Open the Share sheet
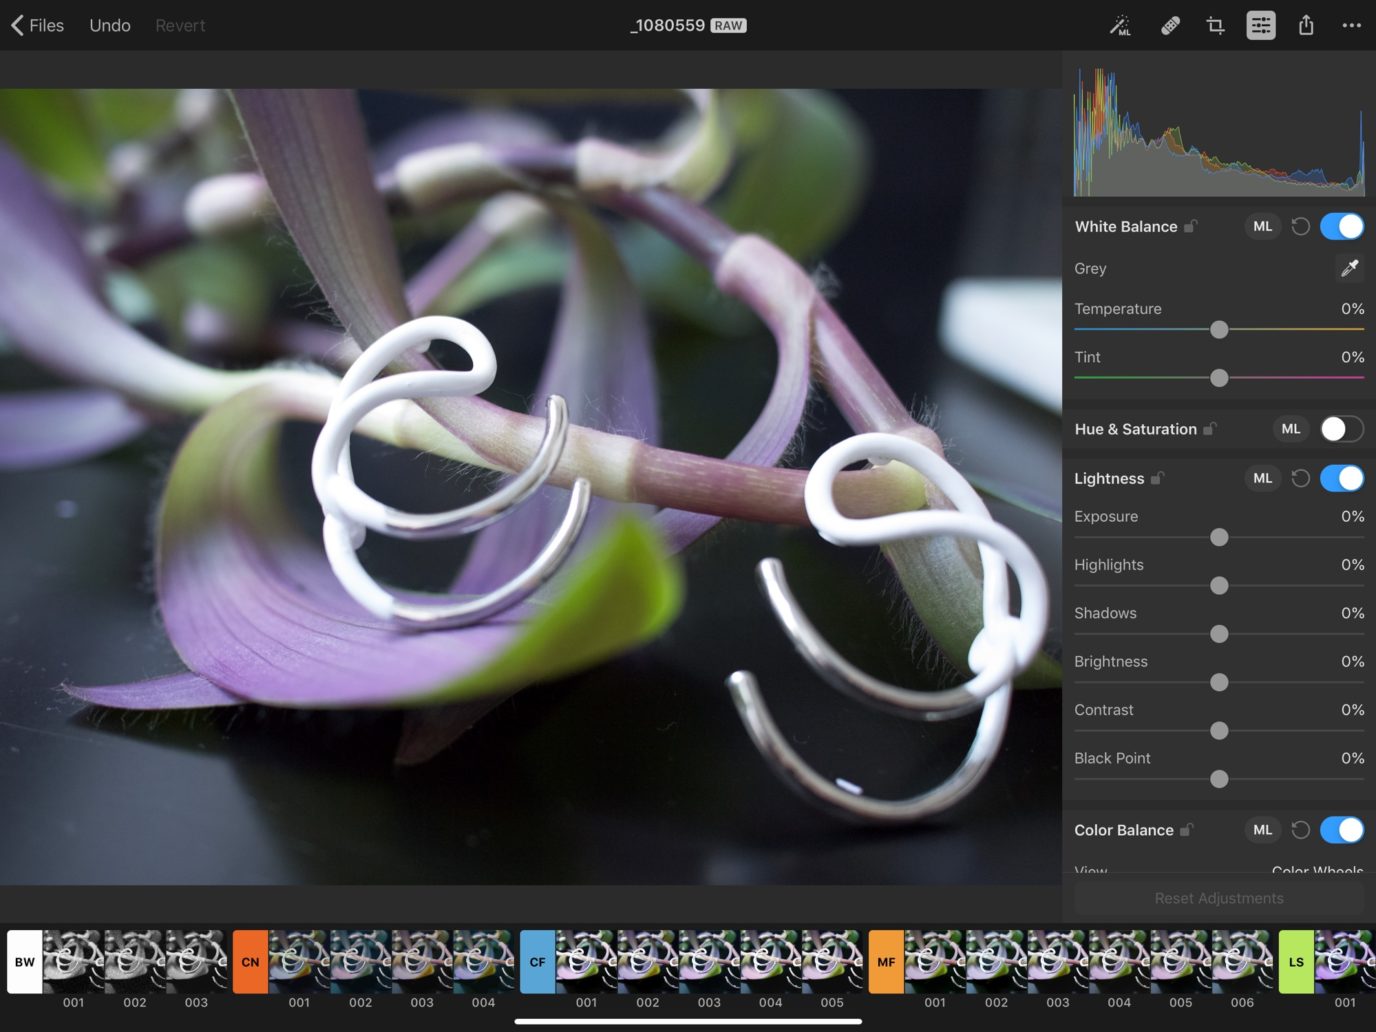 [x=1306, y=25]
